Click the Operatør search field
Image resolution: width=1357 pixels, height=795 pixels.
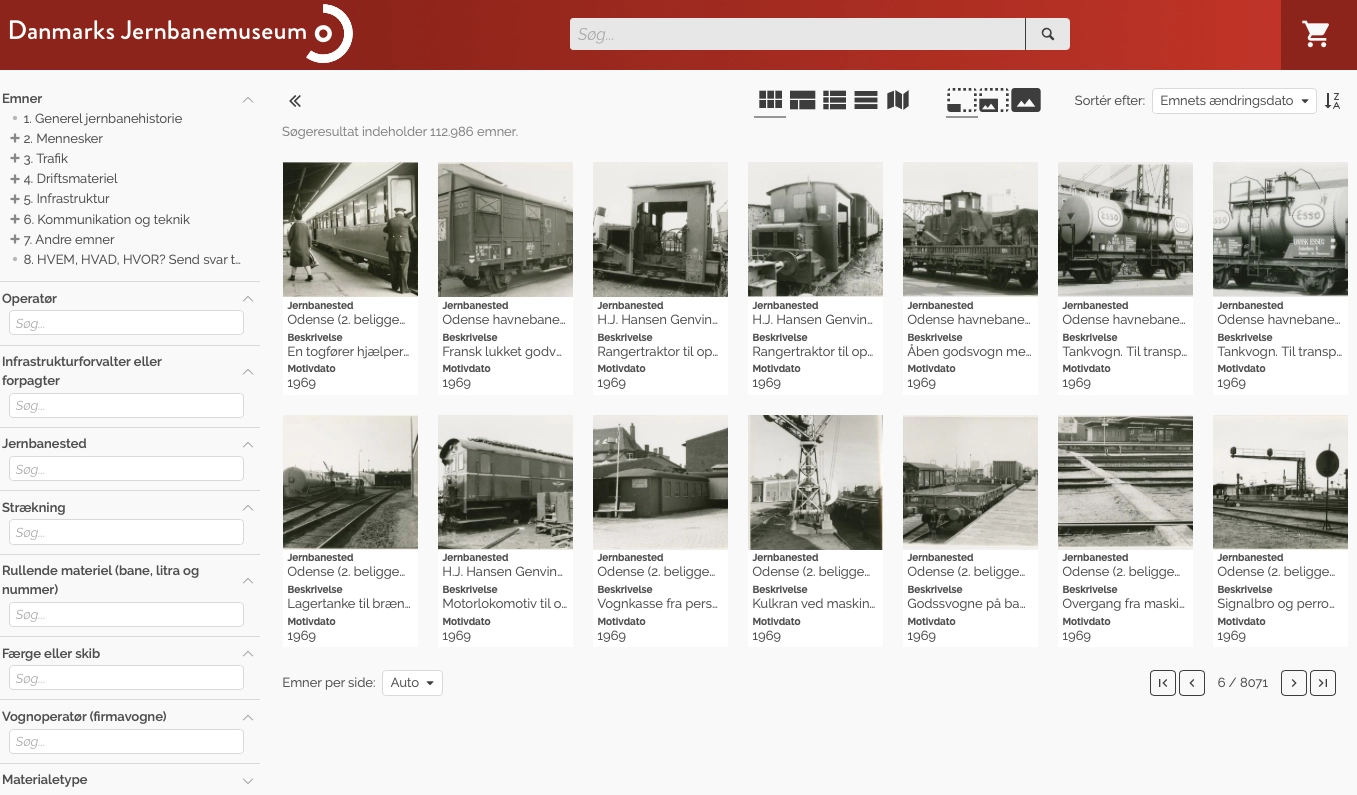pyautogui.click(x=126, y=323)
